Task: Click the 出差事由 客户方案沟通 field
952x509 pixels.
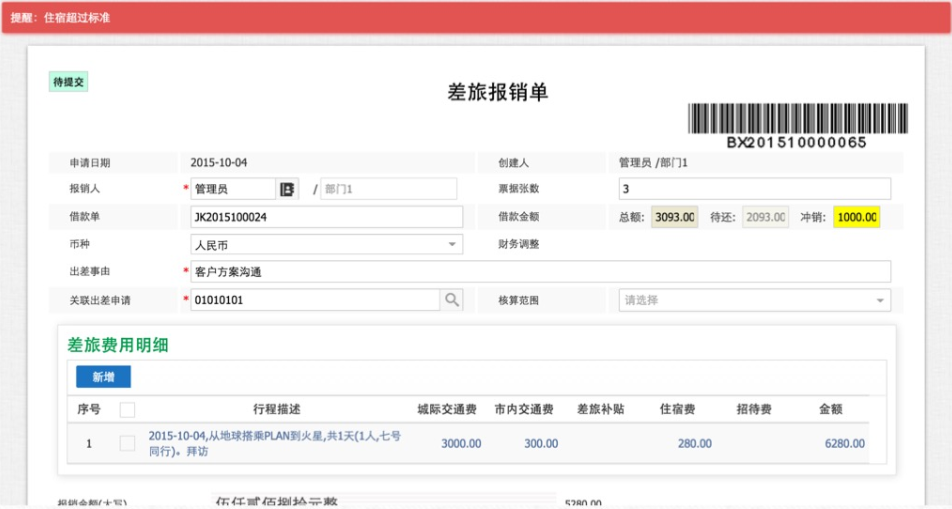Action: [540, 272]
